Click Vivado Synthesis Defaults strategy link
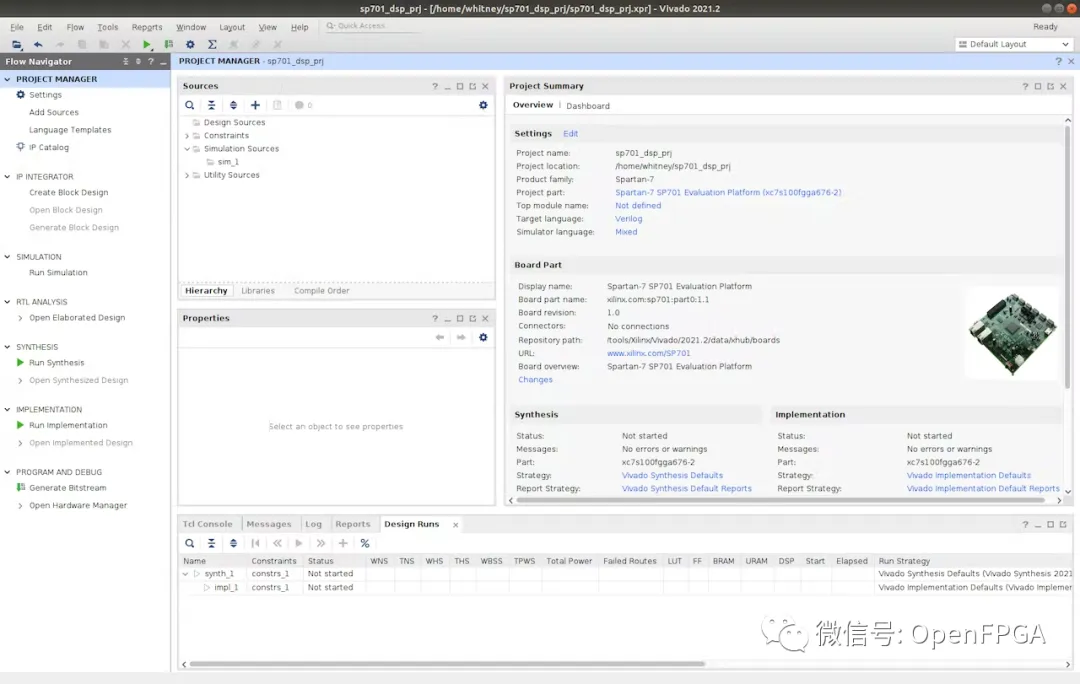This screenshot has width=1080, height=684. [x=672, y=475]
